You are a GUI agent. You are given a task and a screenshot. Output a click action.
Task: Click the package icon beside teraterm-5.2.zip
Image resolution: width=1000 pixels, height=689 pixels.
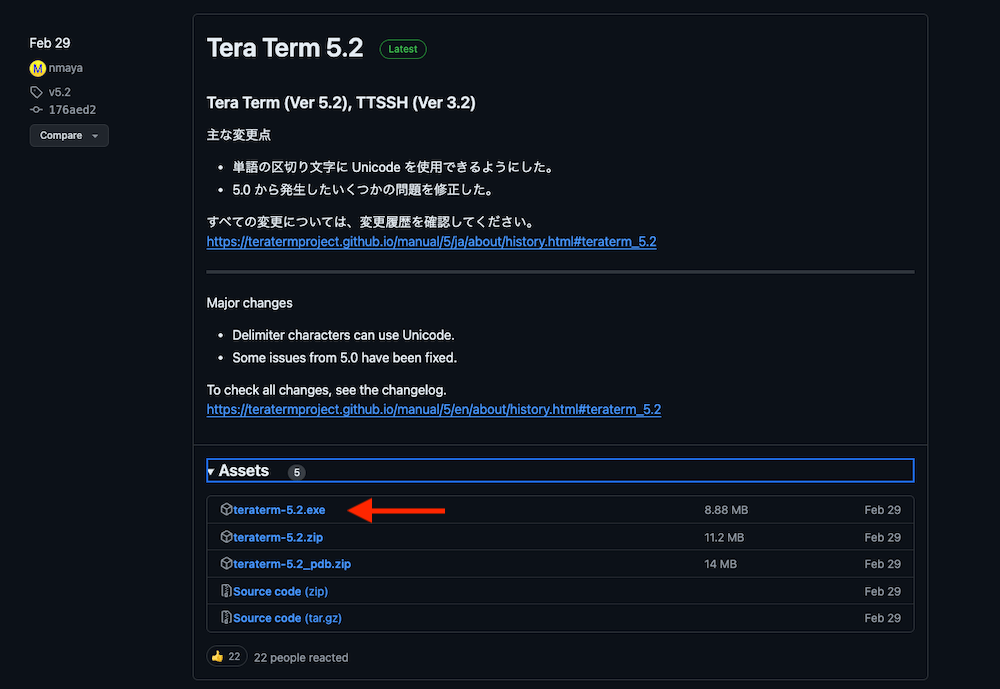226,537
